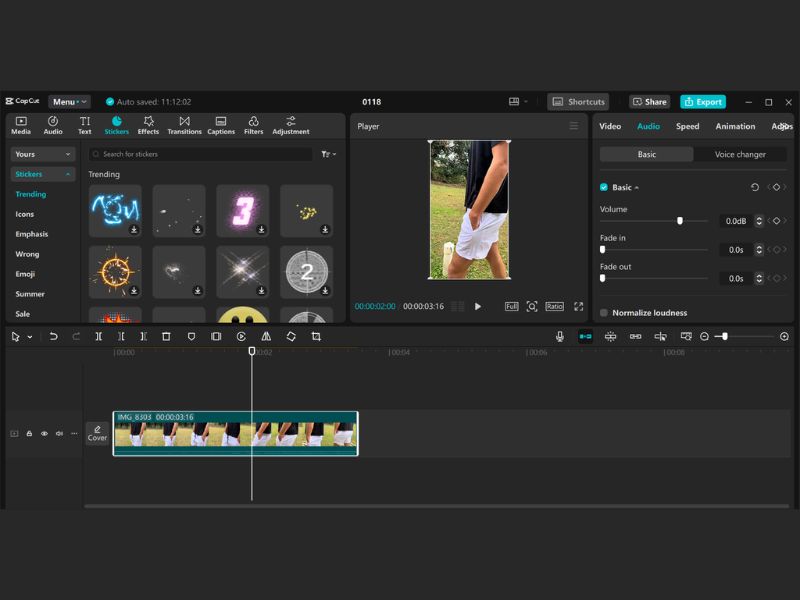Toggle the preview axis icon

pyautogui.click(x=660, y=337)
